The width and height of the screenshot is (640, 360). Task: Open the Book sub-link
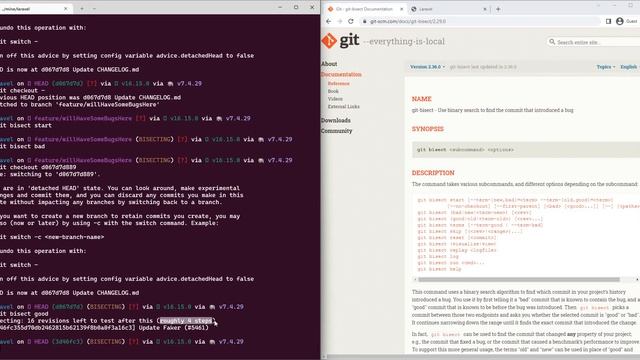click(x=333, y=91)
